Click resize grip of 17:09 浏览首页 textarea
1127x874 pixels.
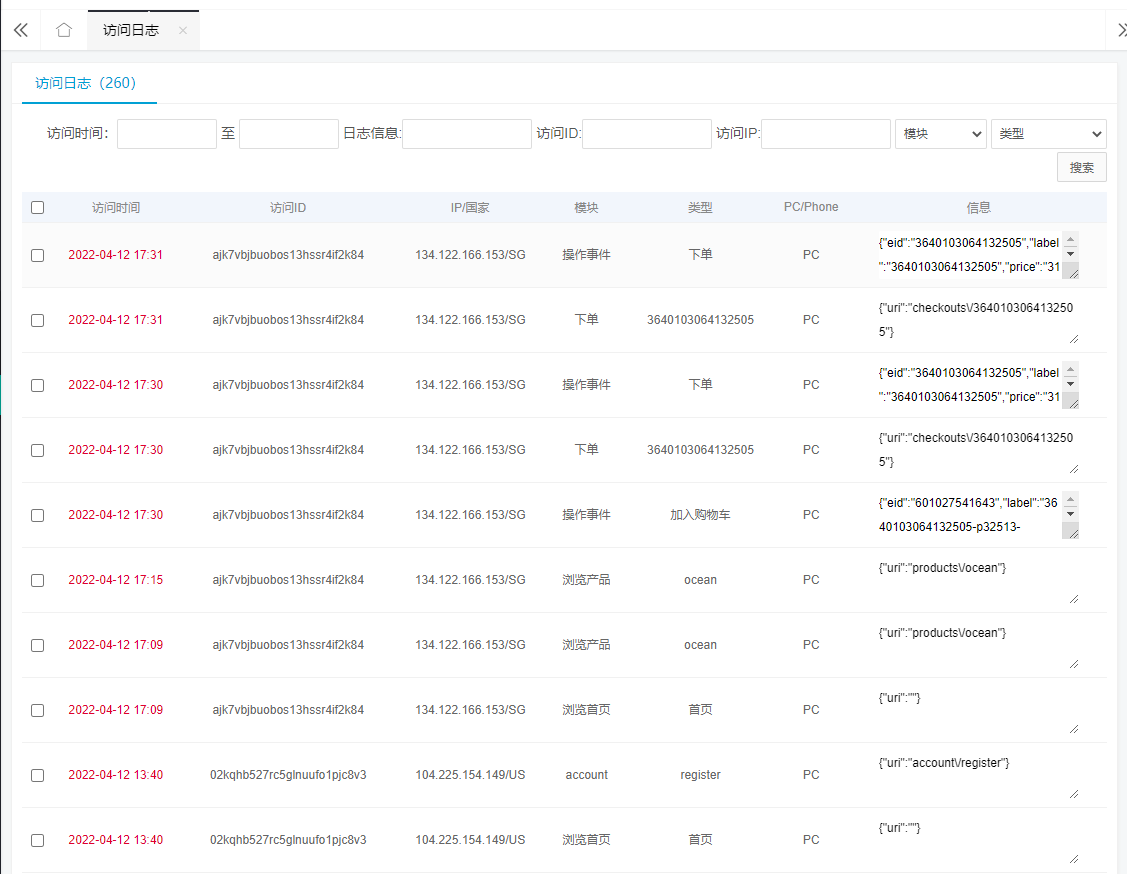[x=1074, y=729]
